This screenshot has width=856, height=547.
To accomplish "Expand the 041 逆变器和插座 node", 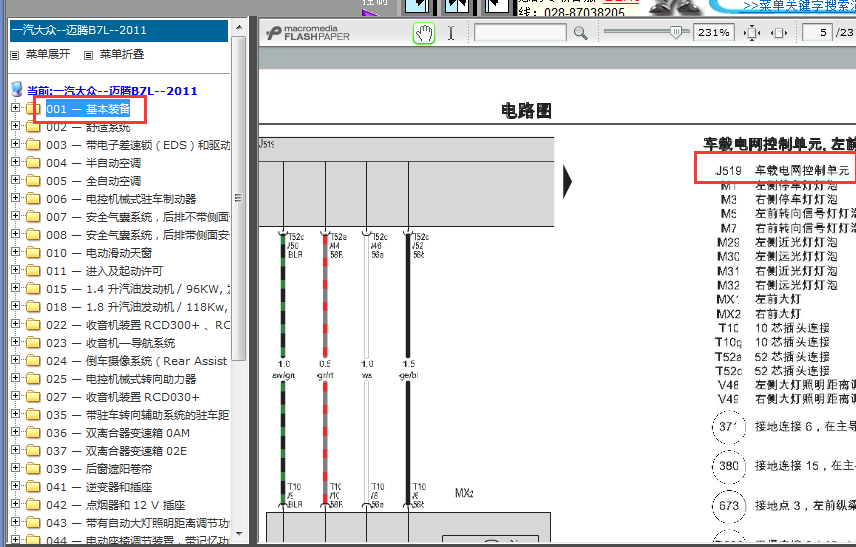I will tap(15, 486).
